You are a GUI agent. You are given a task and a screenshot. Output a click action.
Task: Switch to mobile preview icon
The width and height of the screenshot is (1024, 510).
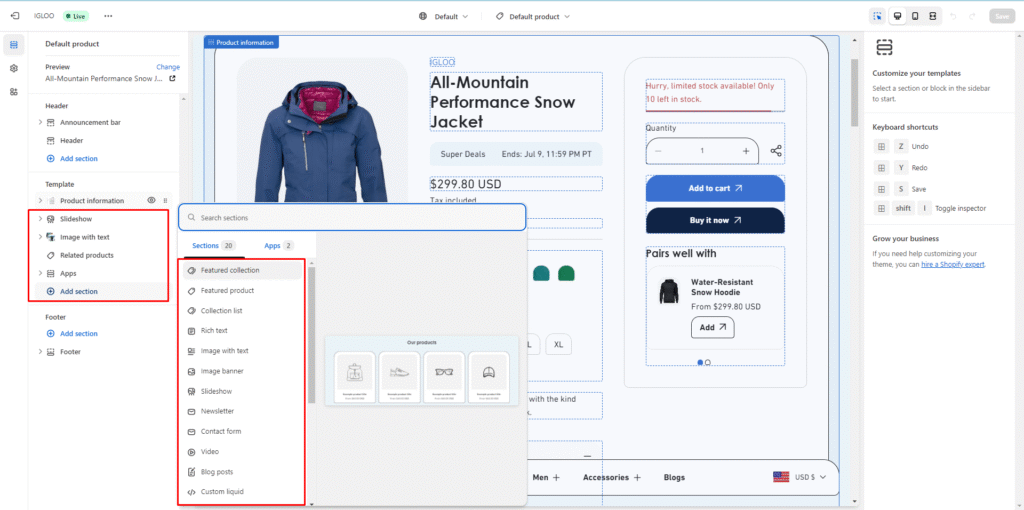(914, 16)
